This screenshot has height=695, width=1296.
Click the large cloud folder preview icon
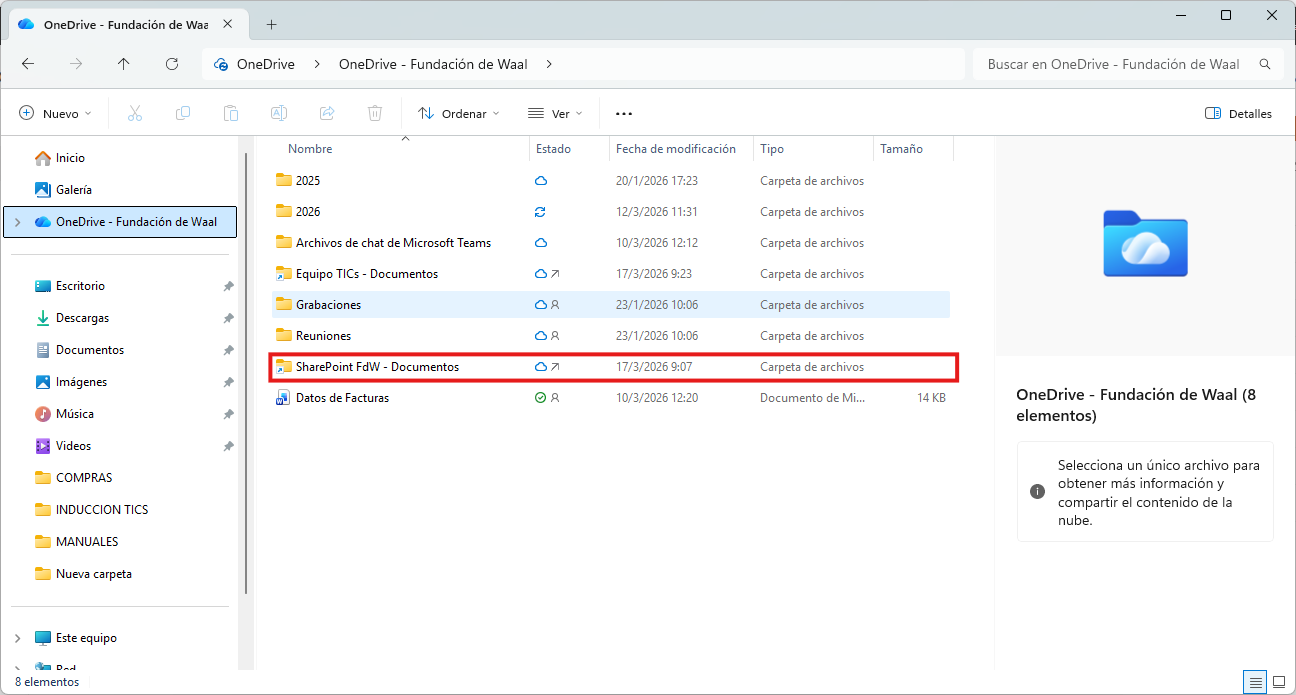(x=1145, y=243)
